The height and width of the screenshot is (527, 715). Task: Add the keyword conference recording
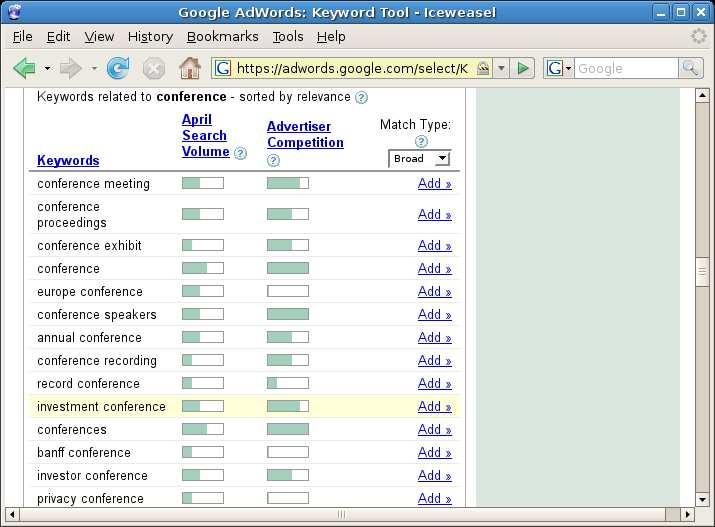click(435, 360)
